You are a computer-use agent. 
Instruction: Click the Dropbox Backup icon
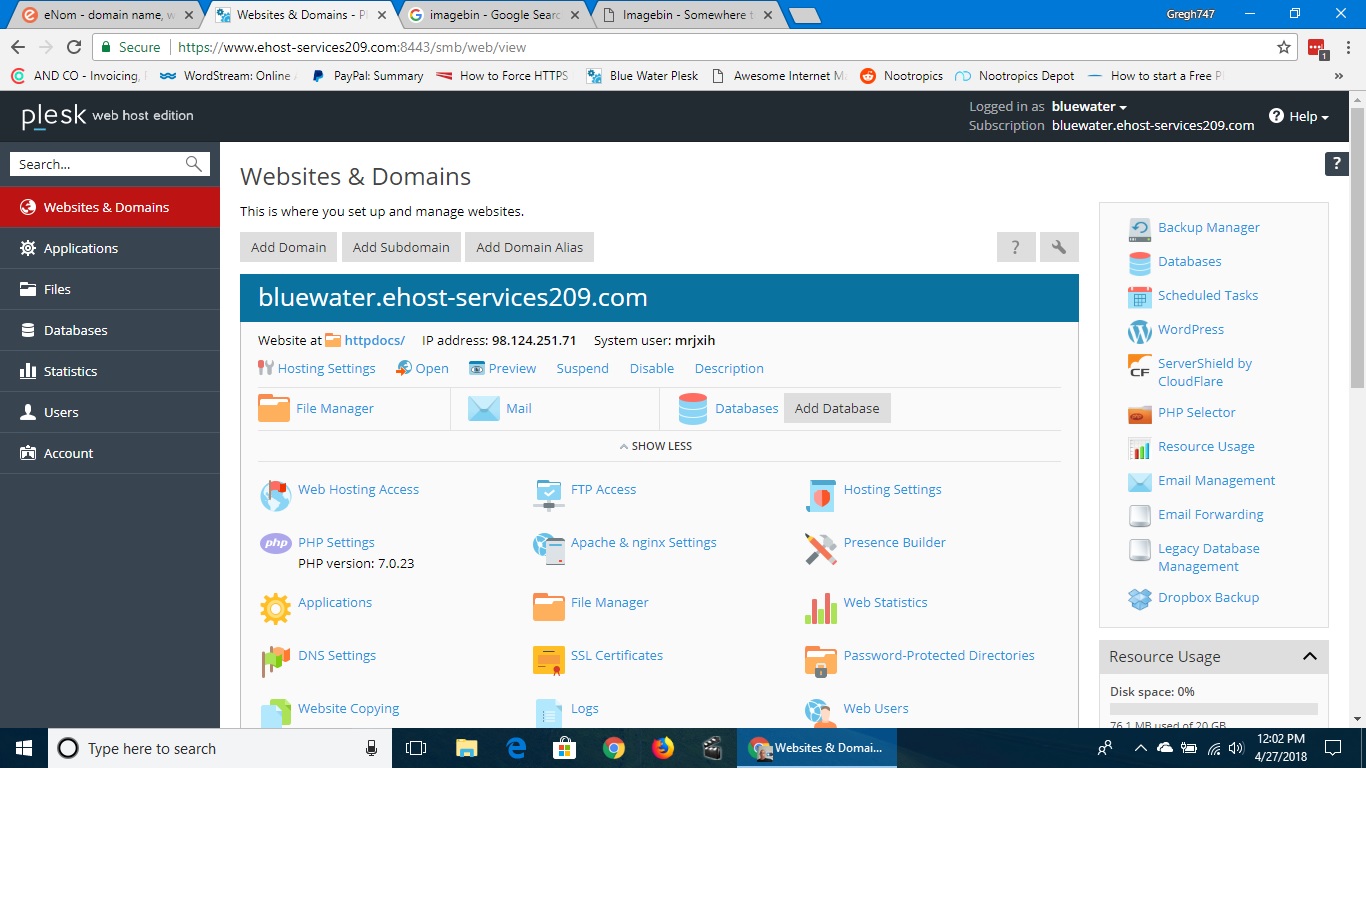1140,599
